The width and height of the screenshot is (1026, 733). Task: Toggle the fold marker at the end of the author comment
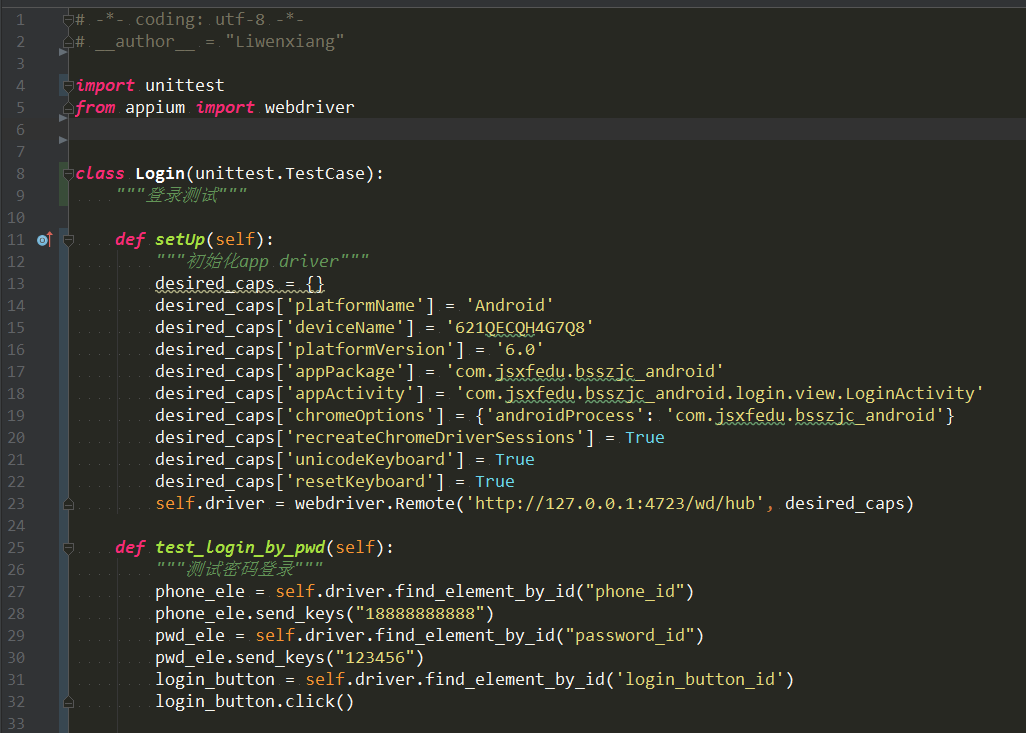pyautogui.click(x=68, y=43)
